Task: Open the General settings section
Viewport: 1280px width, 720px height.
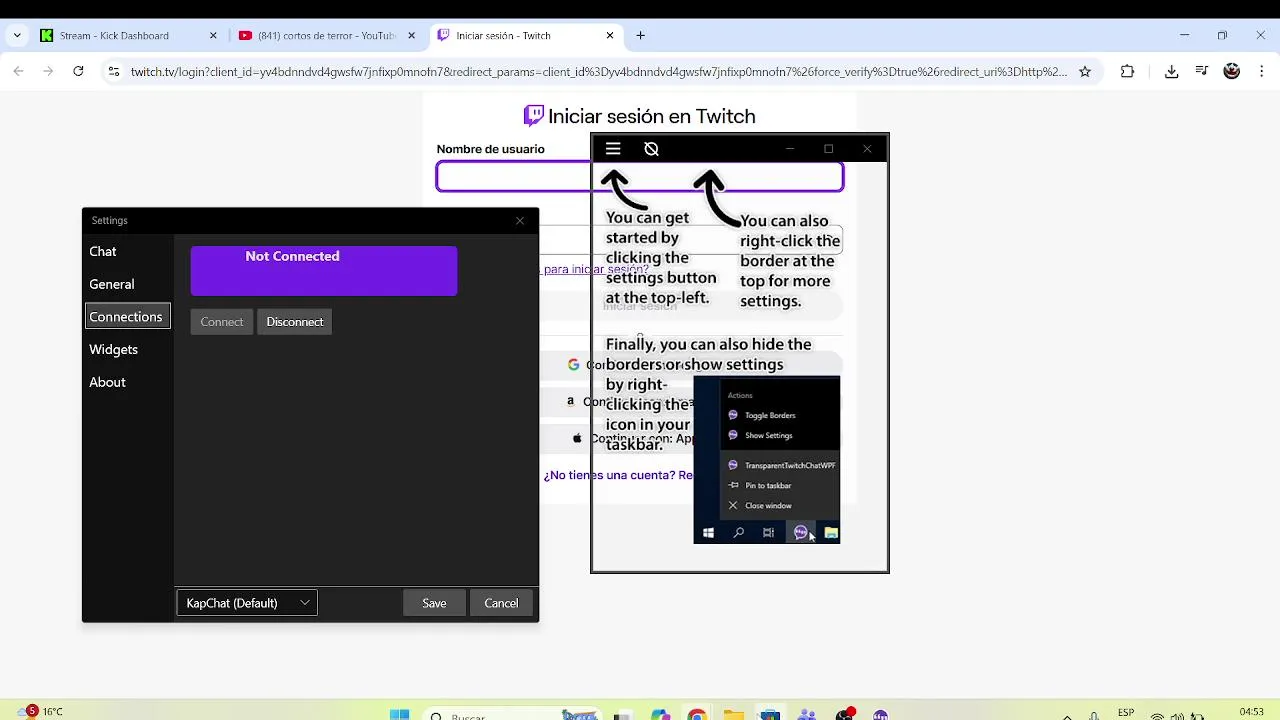Action: pos(112,284)
